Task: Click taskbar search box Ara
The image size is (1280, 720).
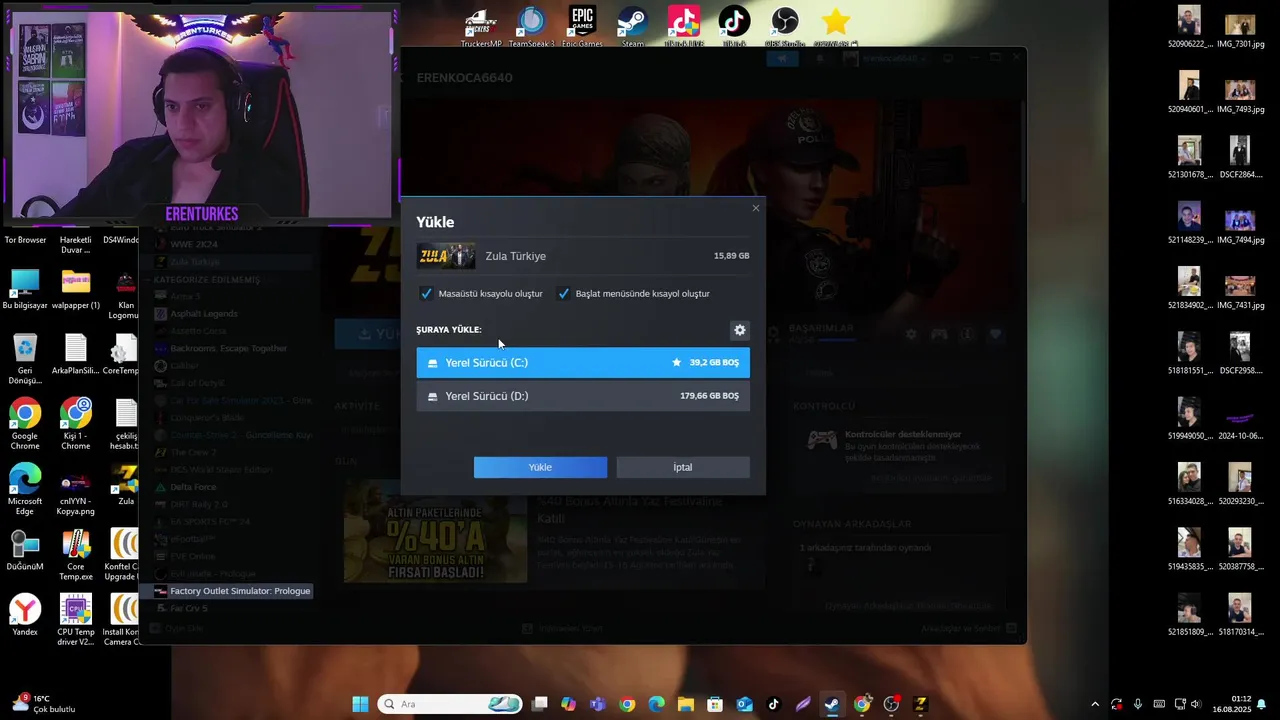Action: coord(450,704)
